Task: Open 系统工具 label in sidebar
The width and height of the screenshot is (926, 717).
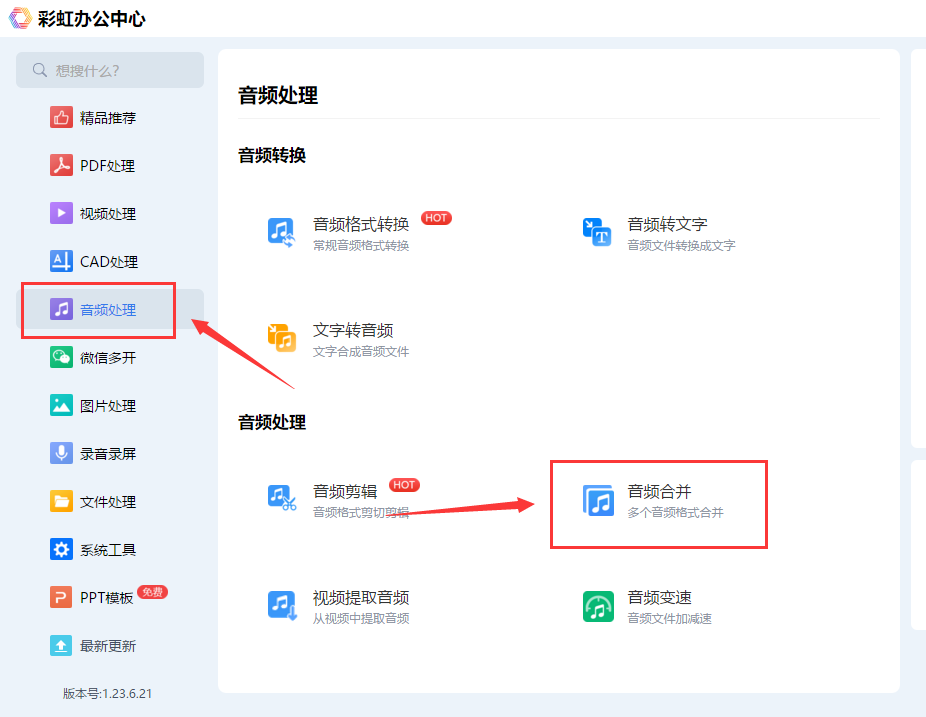Action: (x=108, y=550)
